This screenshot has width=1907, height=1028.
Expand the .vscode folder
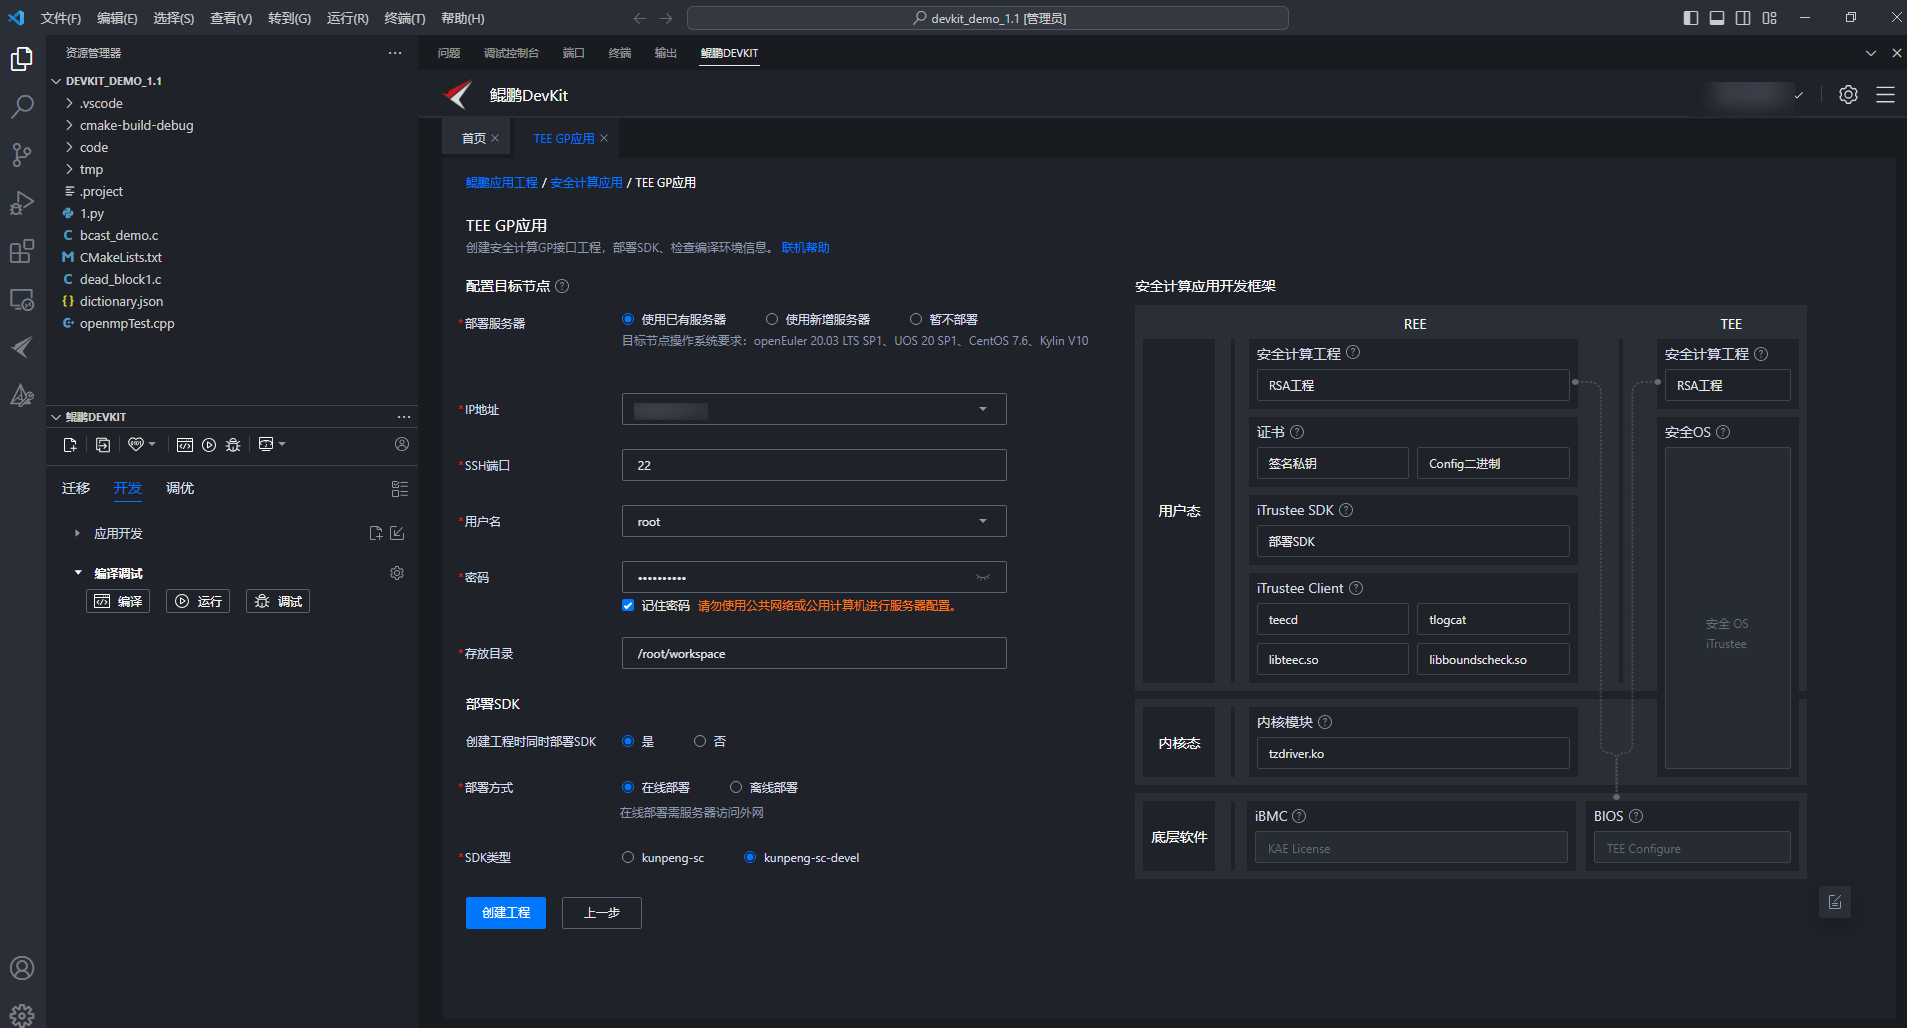[232, 103]
